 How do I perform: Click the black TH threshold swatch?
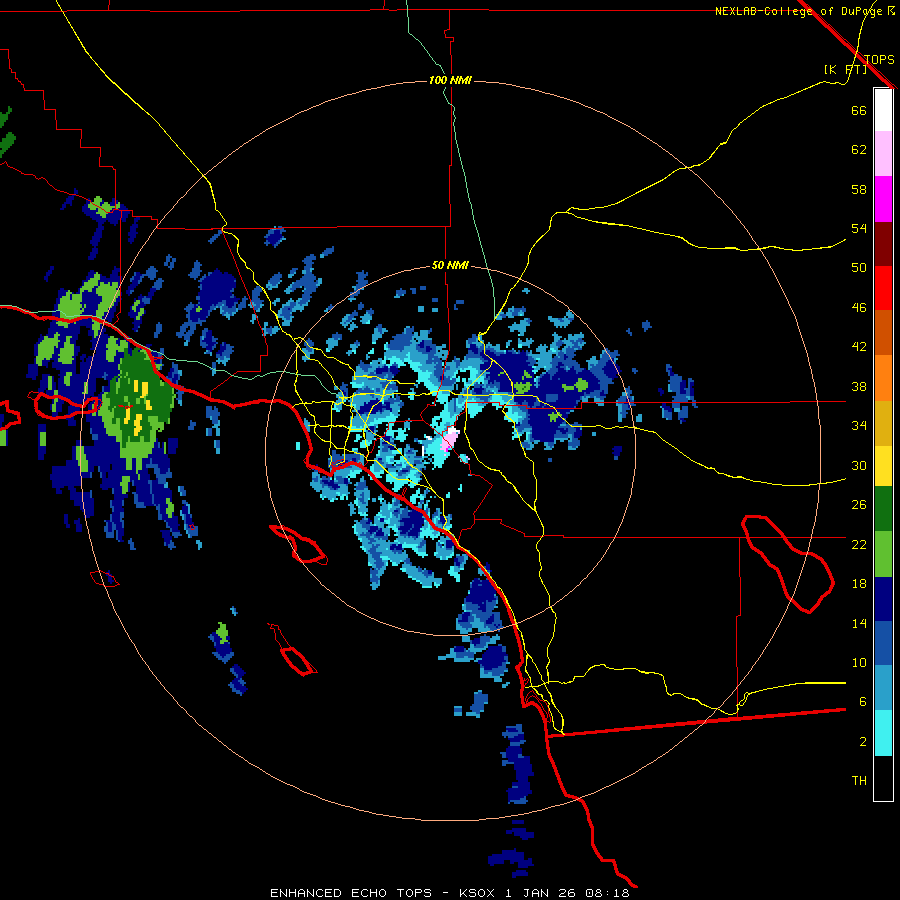tap(883, 778)
